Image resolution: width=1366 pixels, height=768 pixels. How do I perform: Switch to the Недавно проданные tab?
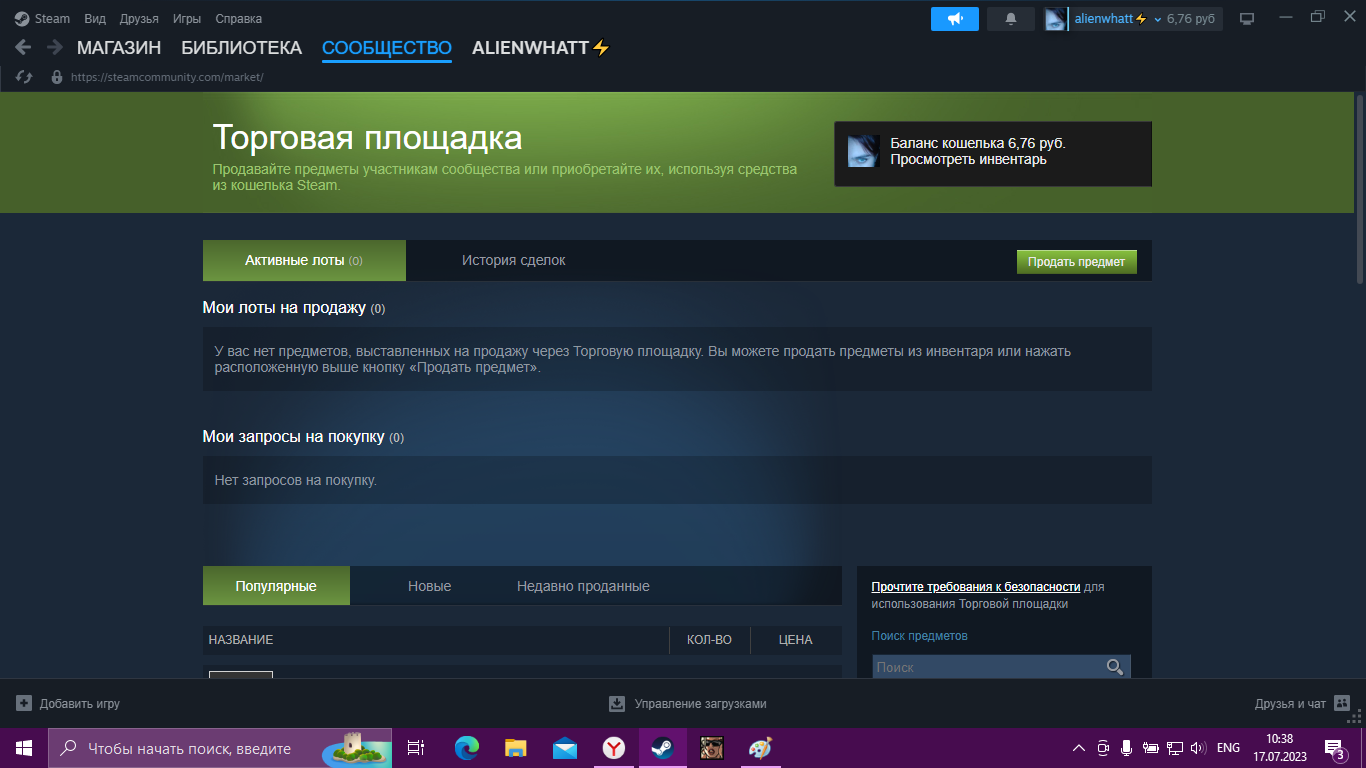coord(583,586)
